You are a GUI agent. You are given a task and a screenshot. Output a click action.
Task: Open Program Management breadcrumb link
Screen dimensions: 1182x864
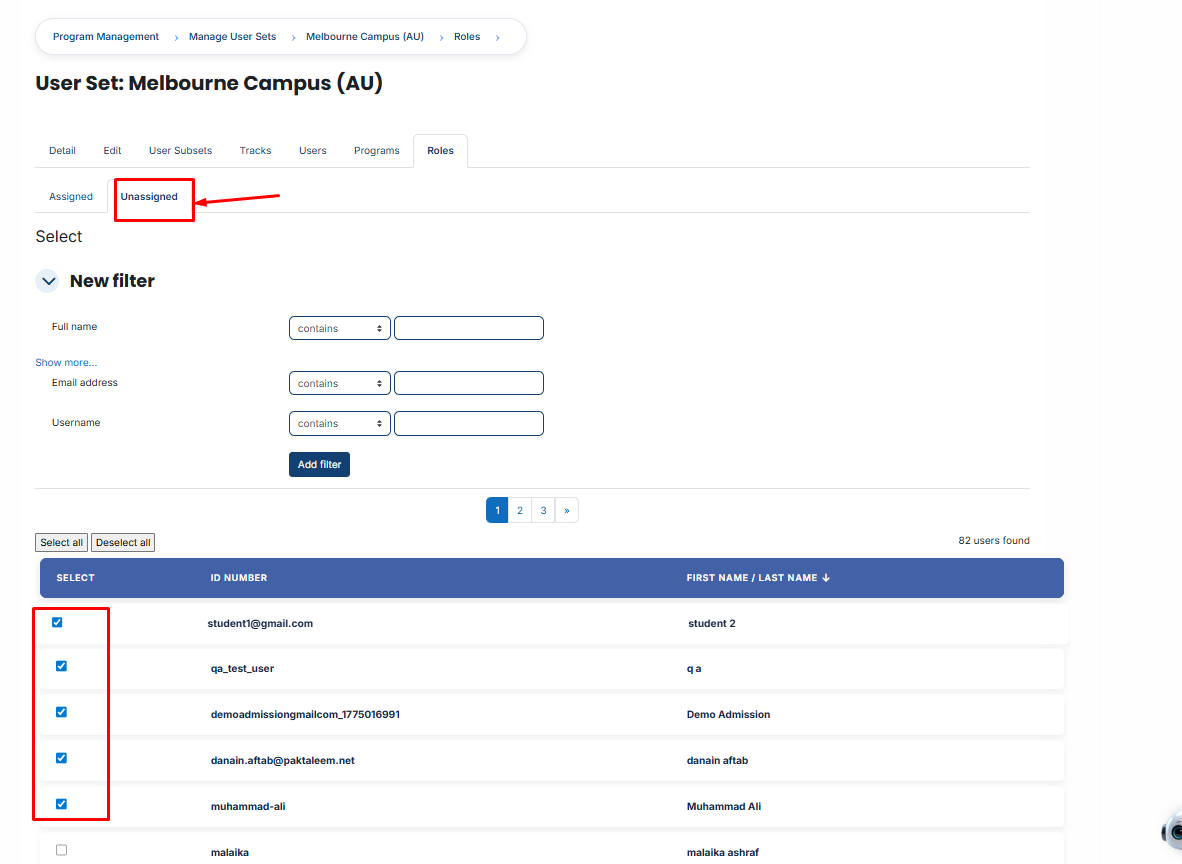pyautogui.click(x=106, y=37)
